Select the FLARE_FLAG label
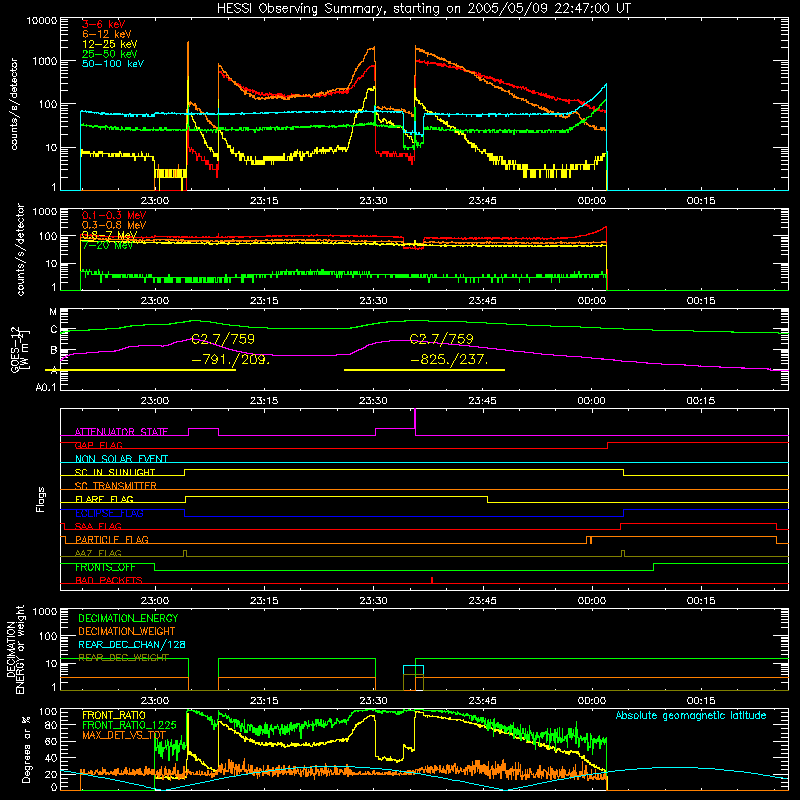The height and width of the screenshot is (800, 800). click(x=104, y=499)
